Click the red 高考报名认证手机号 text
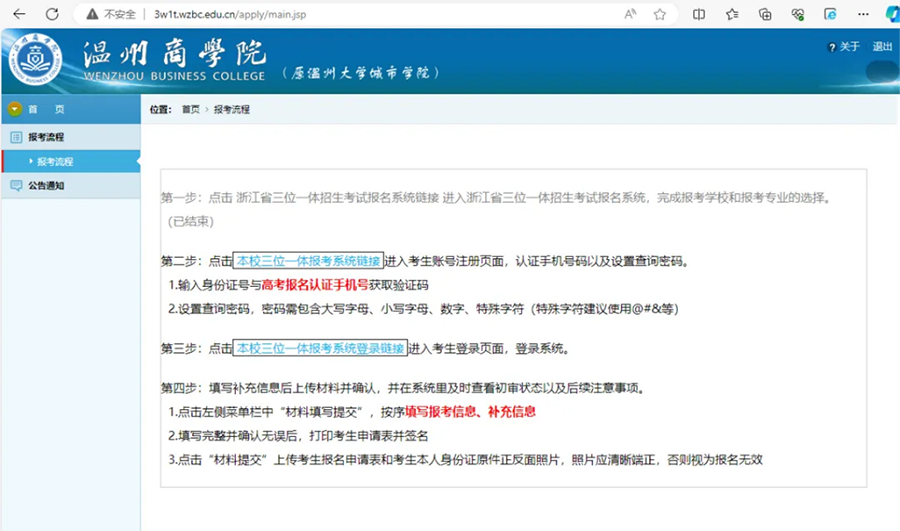Image resolution: width=900 pixels, height=531 pixels. (x=315, y=285)
